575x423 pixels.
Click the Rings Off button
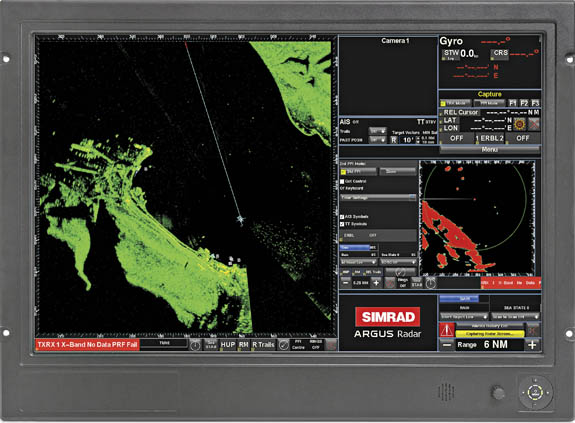pos(403,283)
